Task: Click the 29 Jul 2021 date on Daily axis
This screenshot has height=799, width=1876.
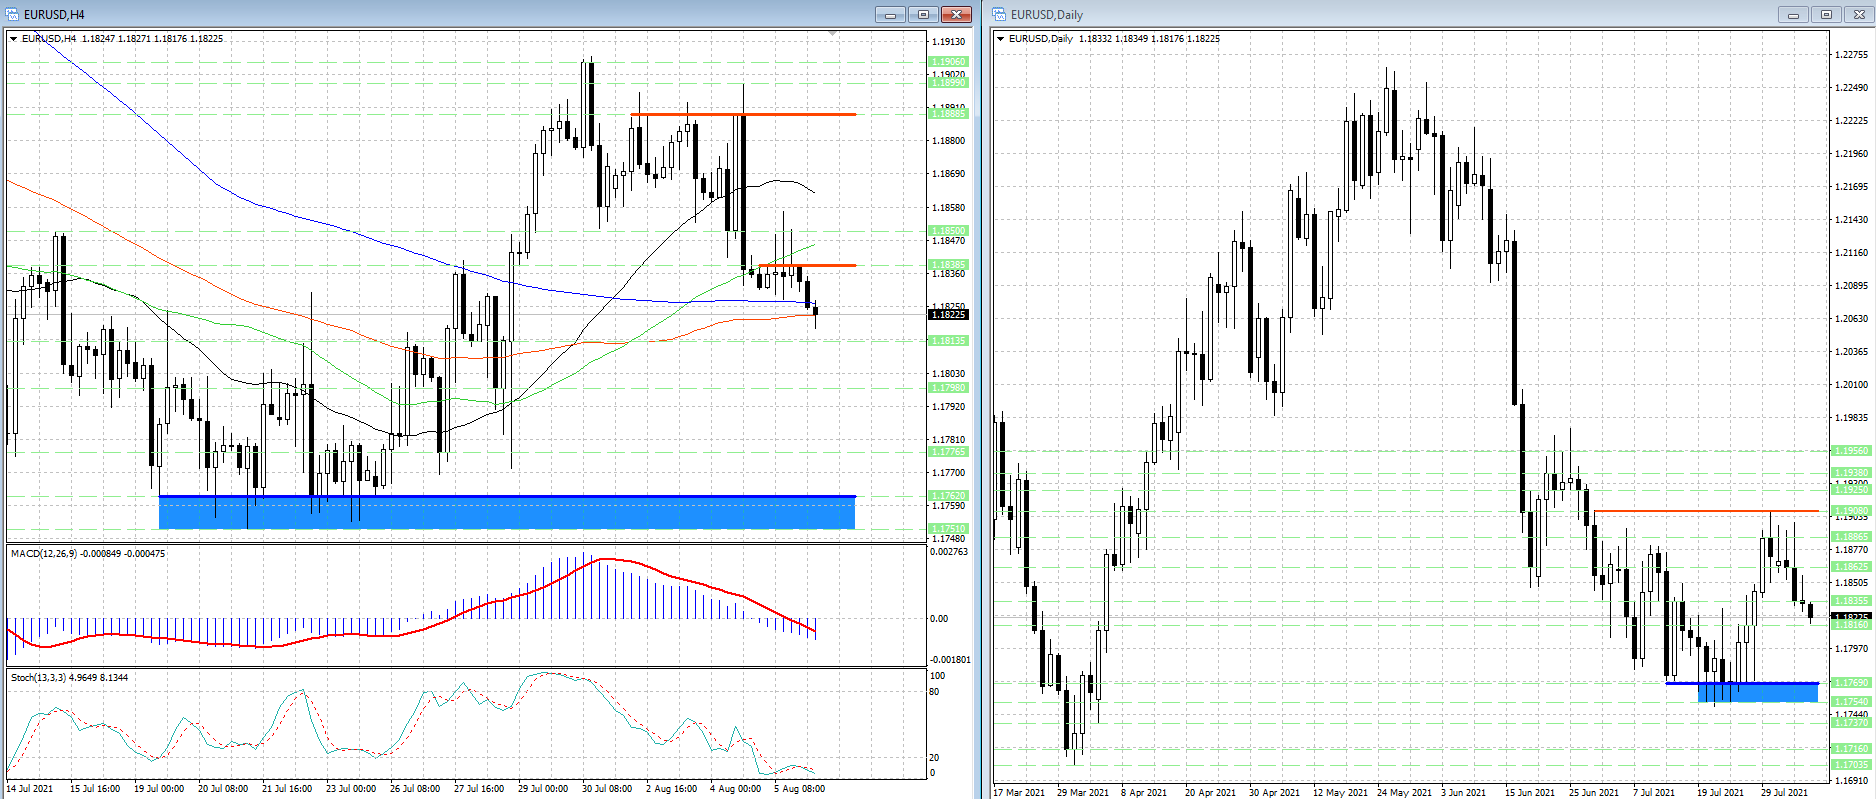Action: pos(1784,793)
